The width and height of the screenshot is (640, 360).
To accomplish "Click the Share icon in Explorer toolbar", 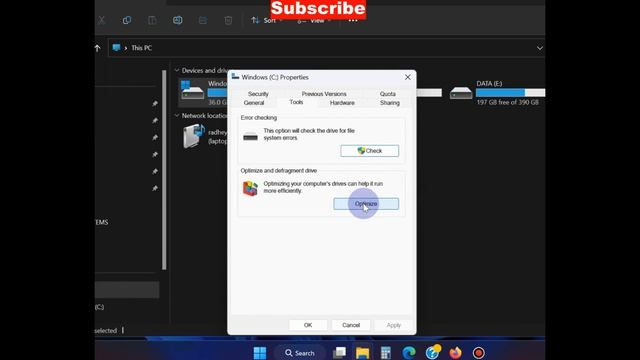I will click(203, 20).
